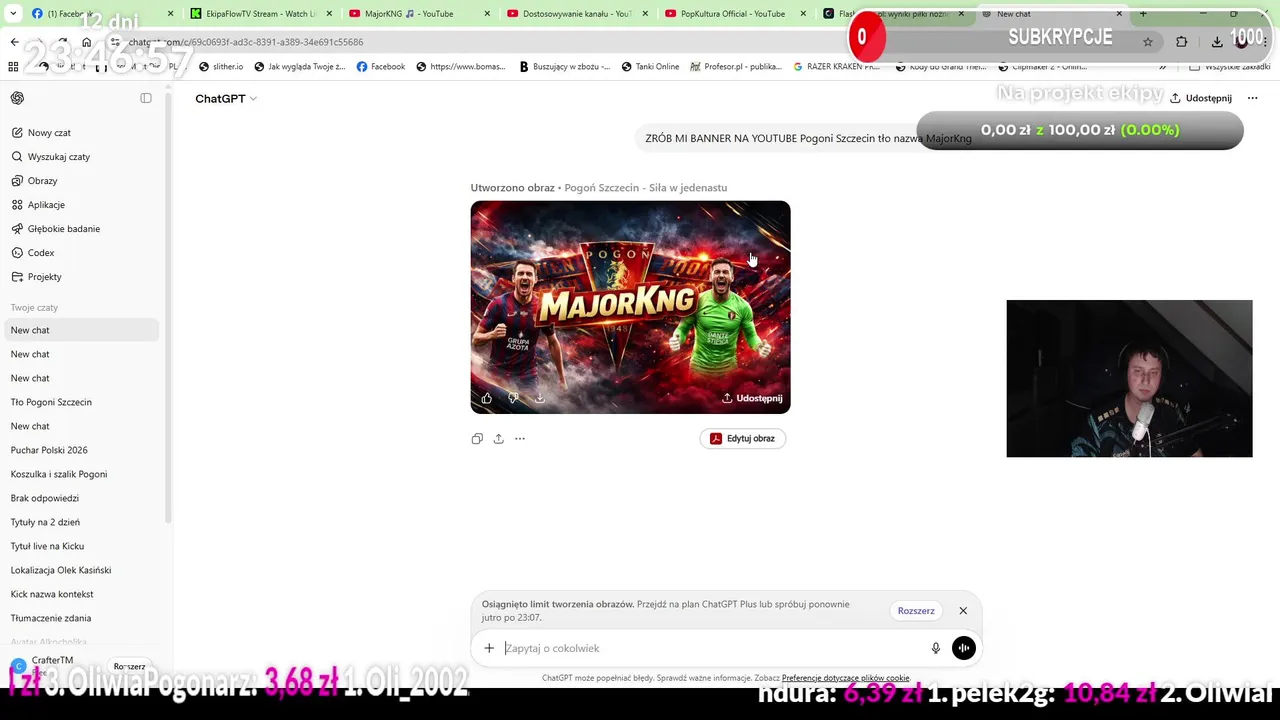Open Projekty in the sidebar
Image resolution: width=1280 pixels, height=720 pixels.
click(83, 276)
